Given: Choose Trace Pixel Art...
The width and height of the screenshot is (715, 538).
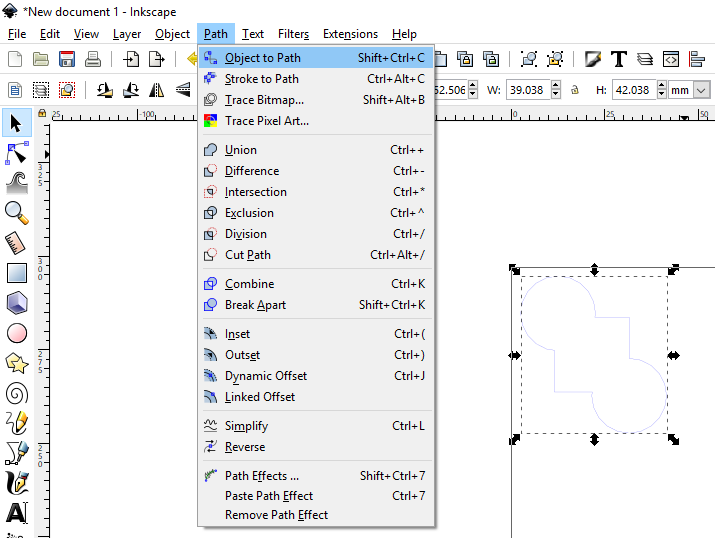Looking at the screenshot, I should pos(316,121).
